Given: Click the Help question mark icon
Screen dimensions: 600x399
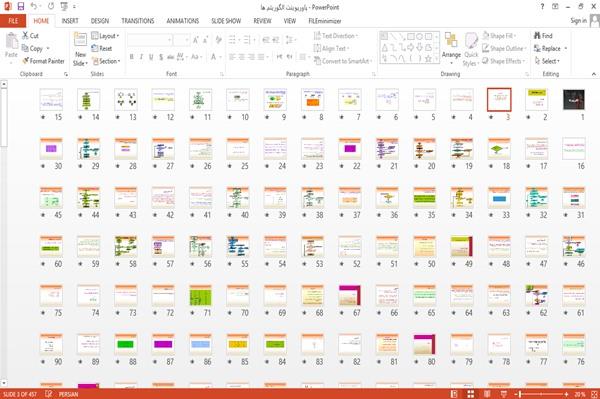Looking at the screenshot, I should [x=542, y=7].
